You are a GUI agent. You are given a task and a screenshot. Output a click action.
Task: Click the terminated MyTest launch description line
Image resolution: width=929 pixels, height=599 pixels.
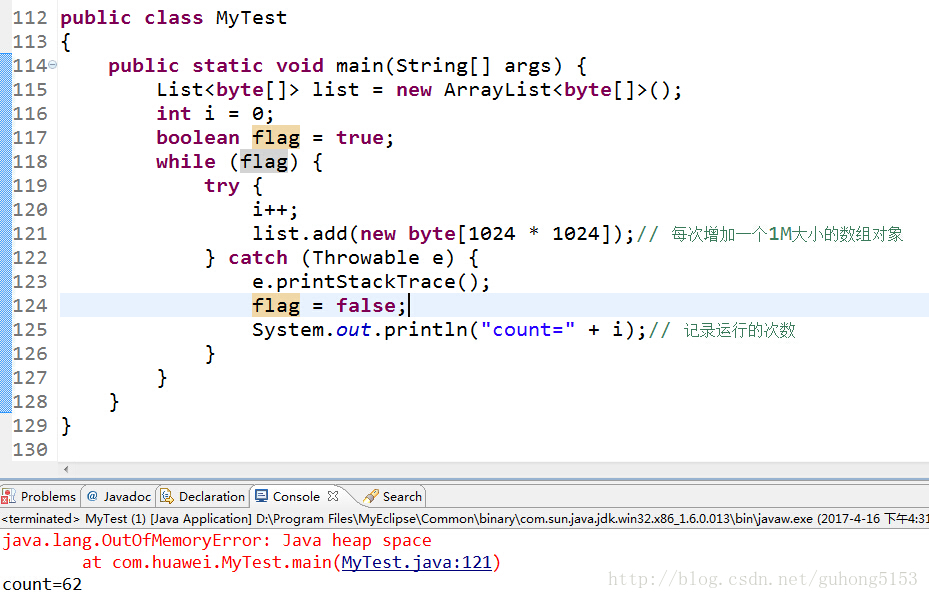(464, 518)
